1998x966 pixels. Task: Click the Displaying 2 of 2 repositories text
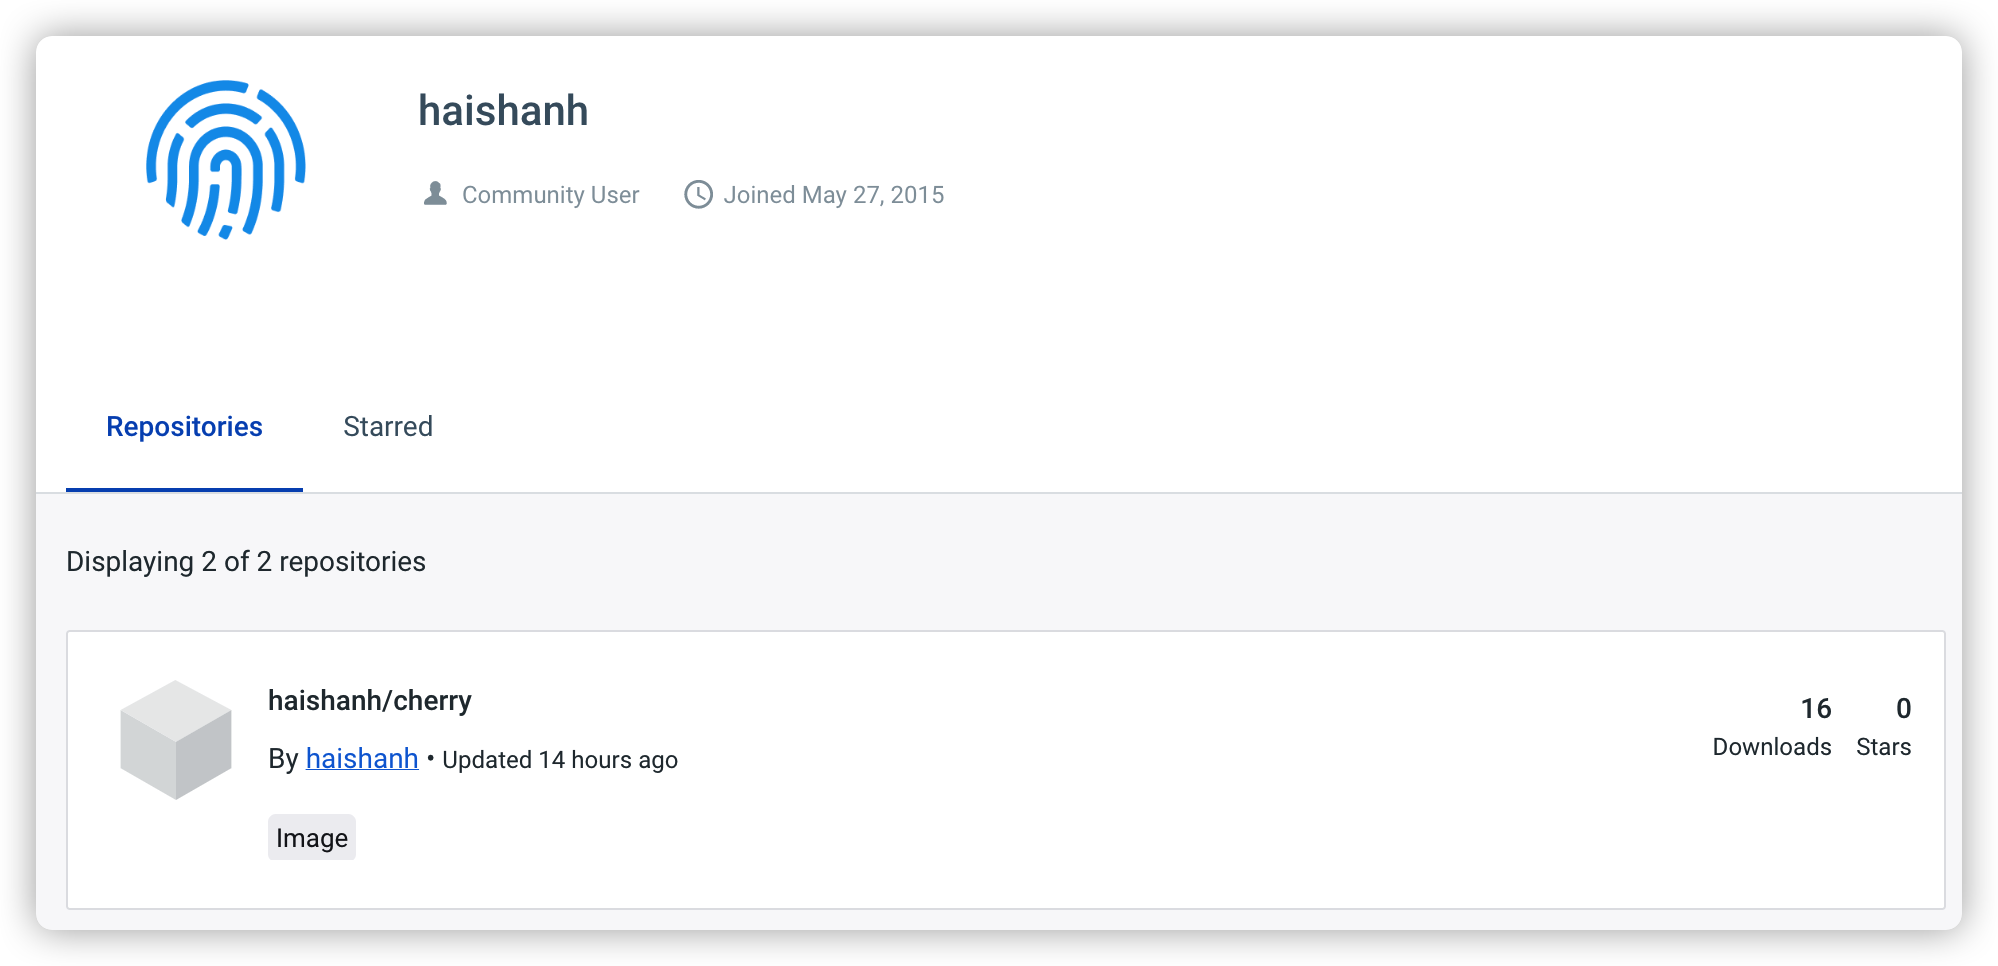pyautogui.click(x=246, y=562)
